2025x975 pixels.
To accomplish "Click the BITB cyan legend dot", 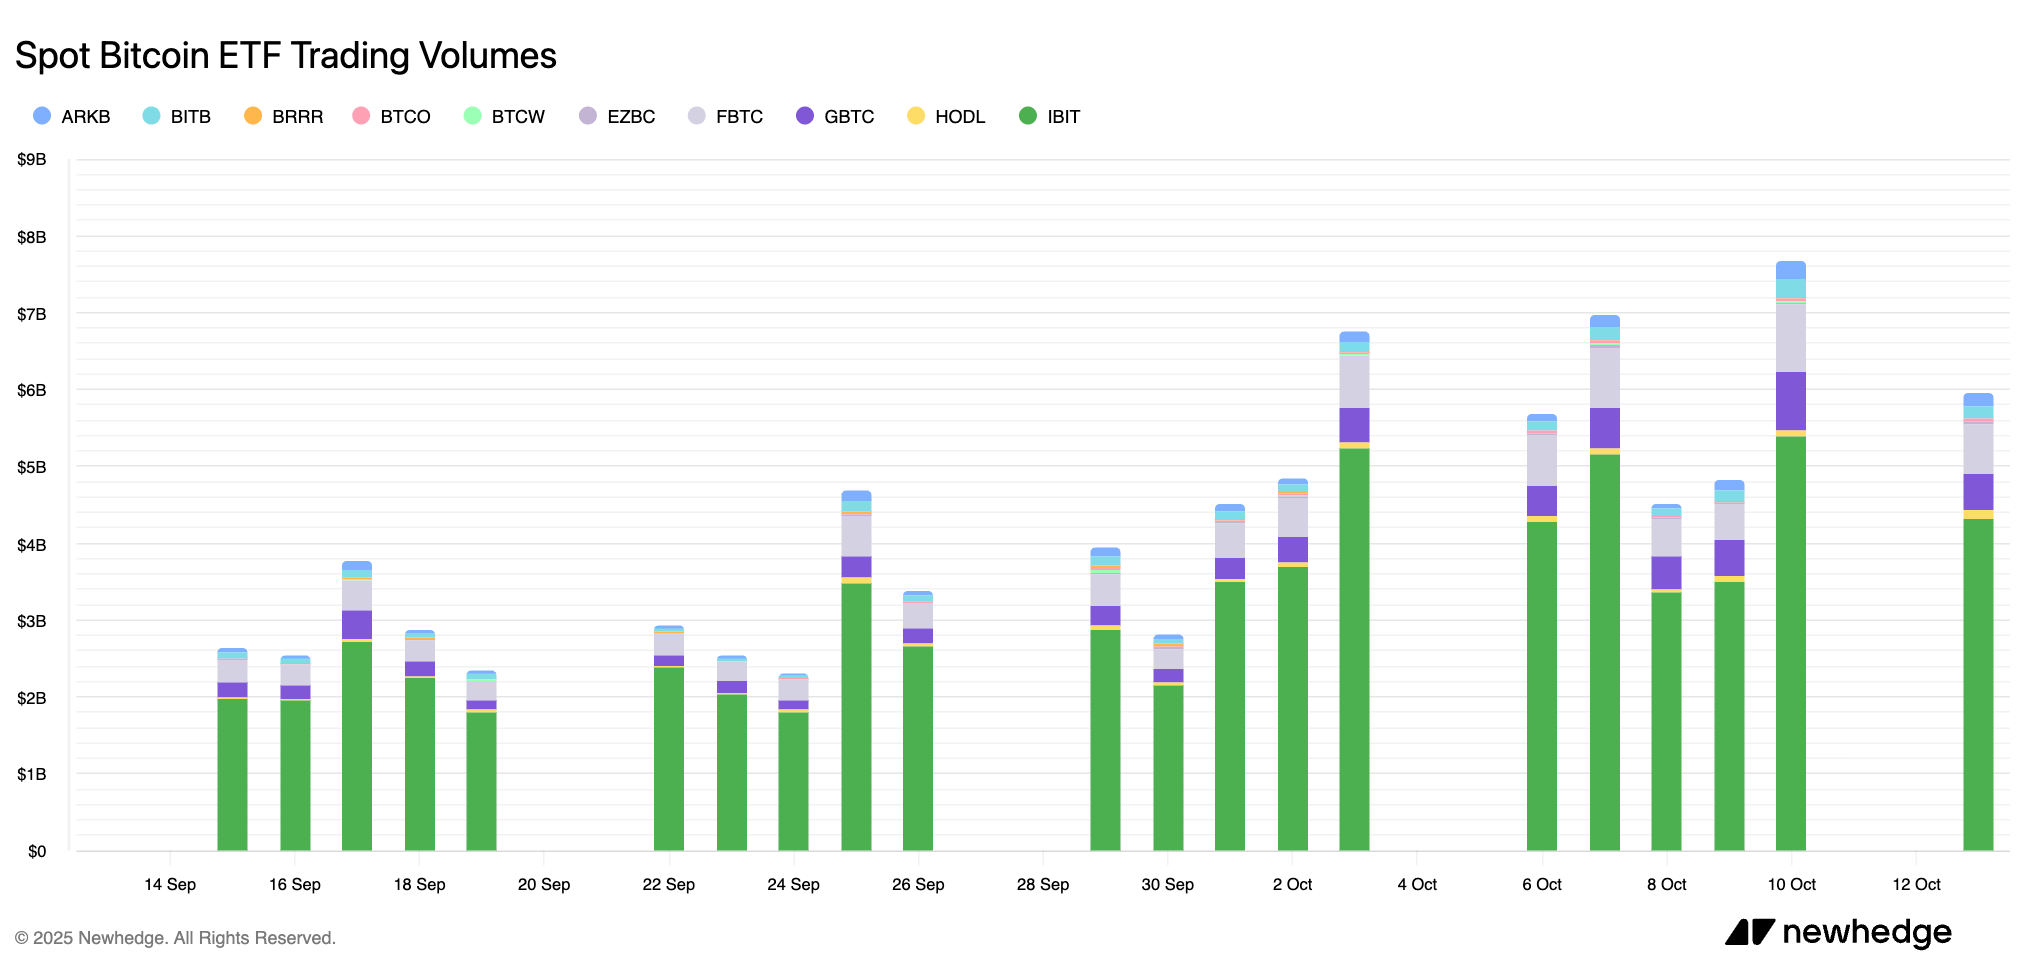I will pyautogui.click(x=152, y=116).
